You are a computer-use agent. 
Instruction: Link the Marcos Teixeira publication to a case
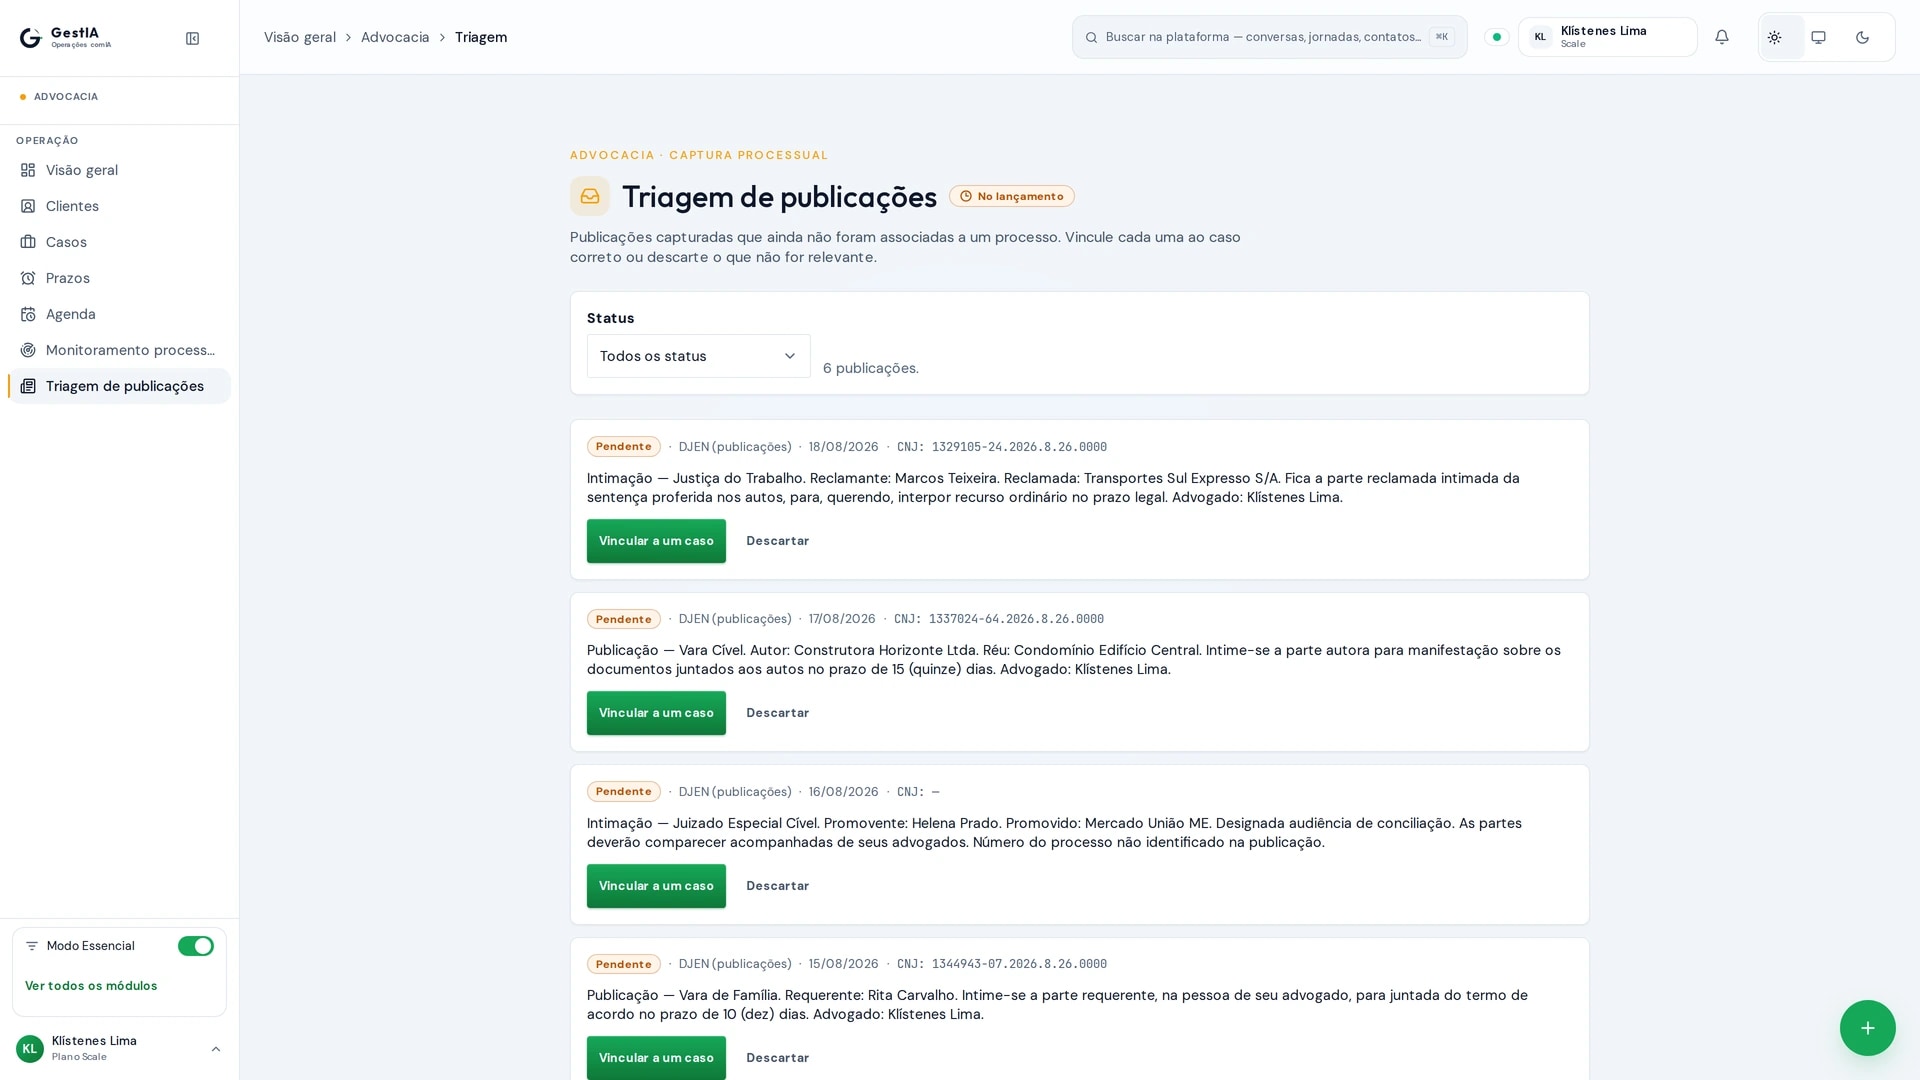click(656, 541)
